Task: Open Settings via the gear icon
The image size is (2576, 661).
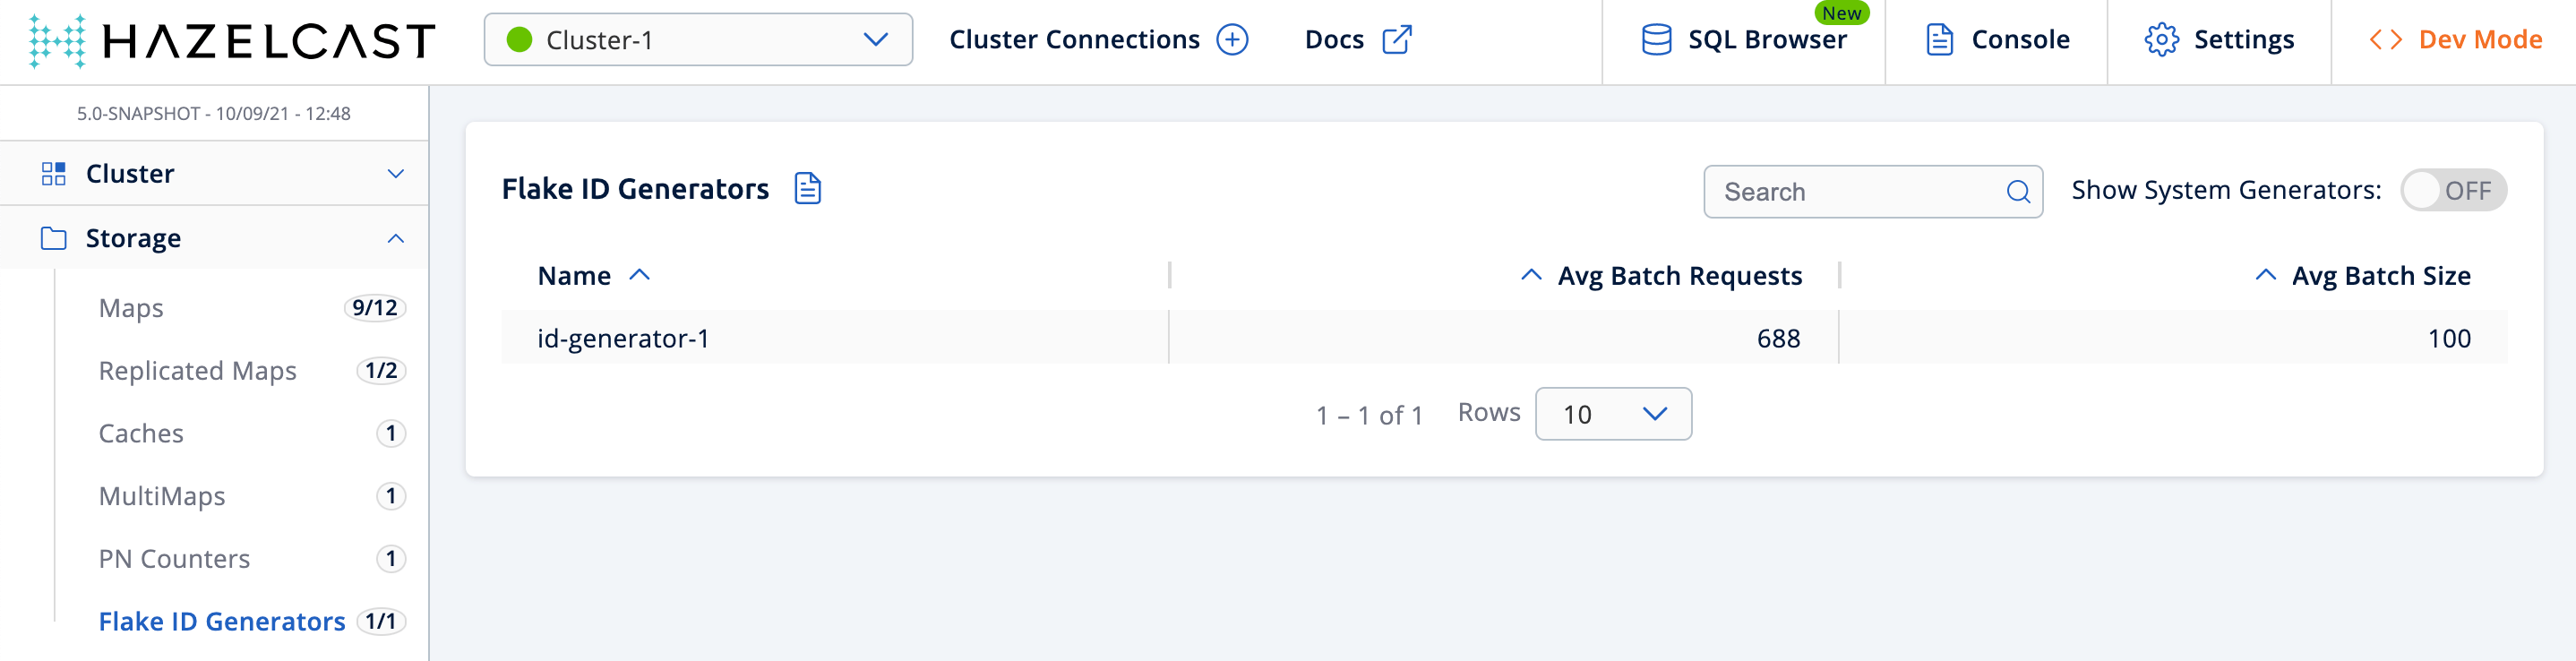Action: coord(2161,40)
